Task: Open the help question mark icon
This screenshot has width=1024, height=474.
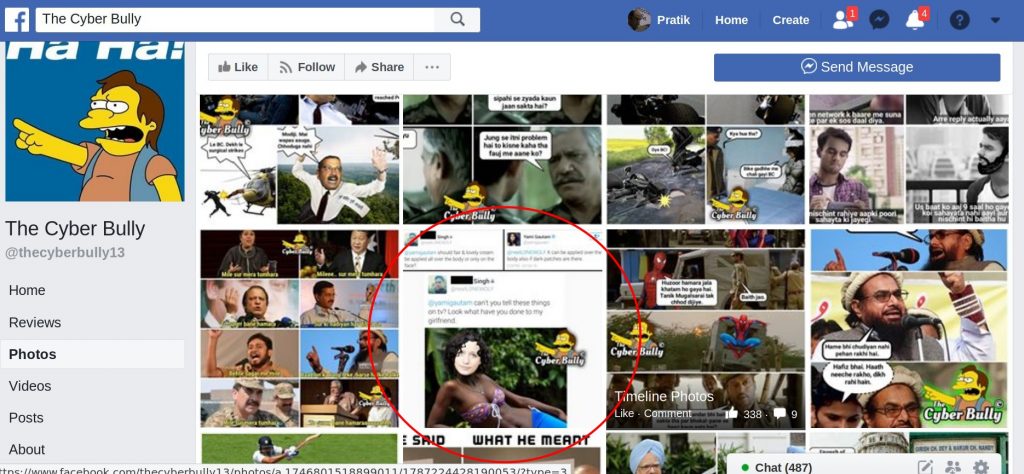Action: click(x=959, y=20)
